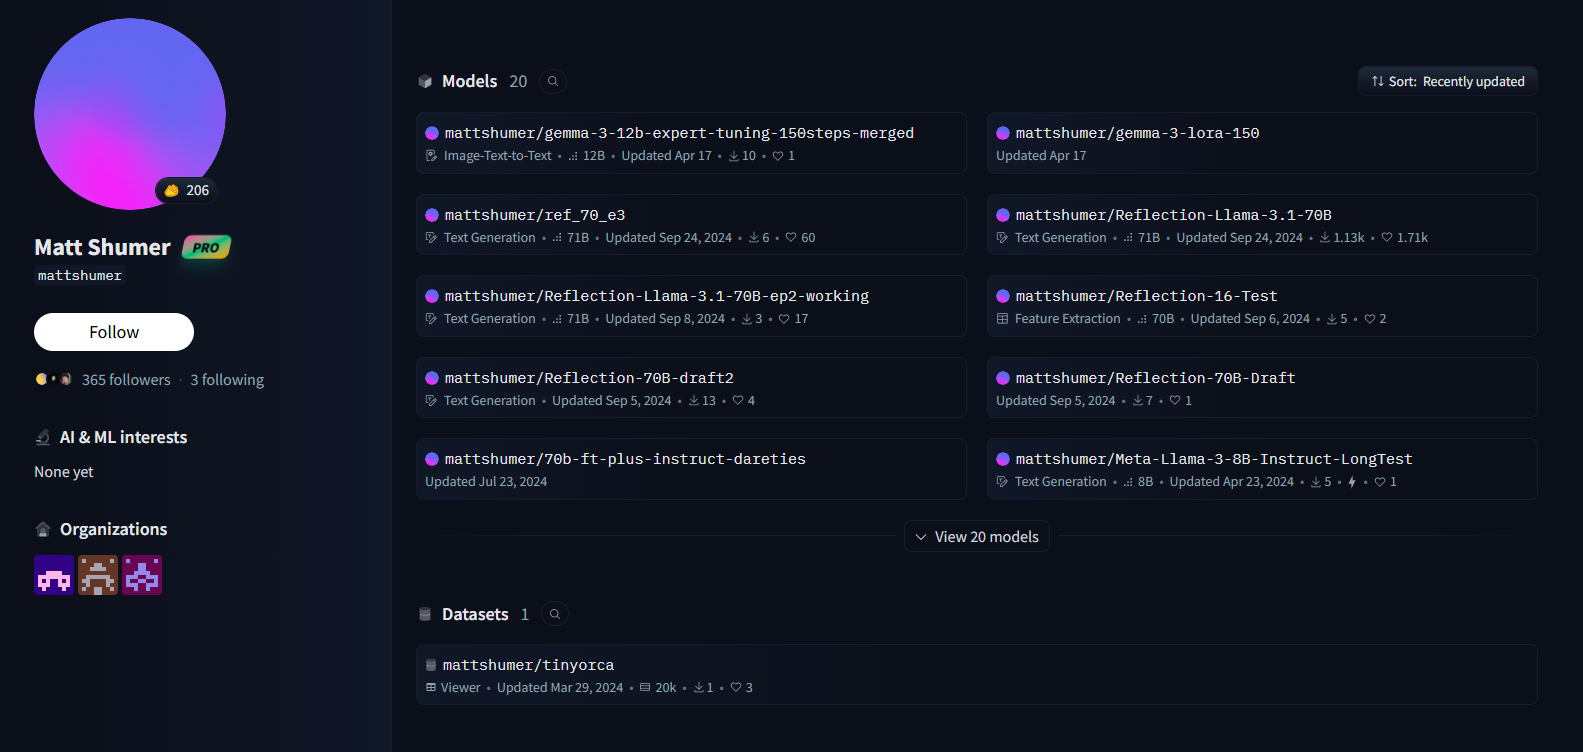Click the 71B parameter size icon on ref_70_e3
1583x752 pixels.
click(x=557, y=238)
